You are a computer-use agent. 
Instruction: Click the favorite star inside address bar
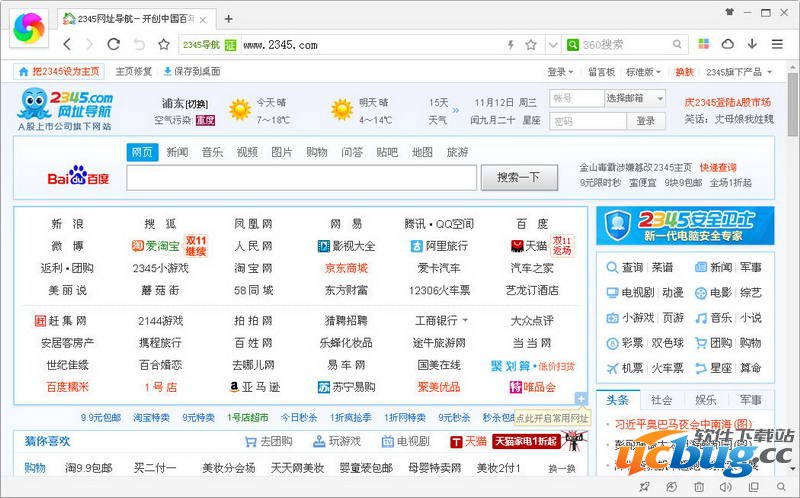(x=531, y=45)
